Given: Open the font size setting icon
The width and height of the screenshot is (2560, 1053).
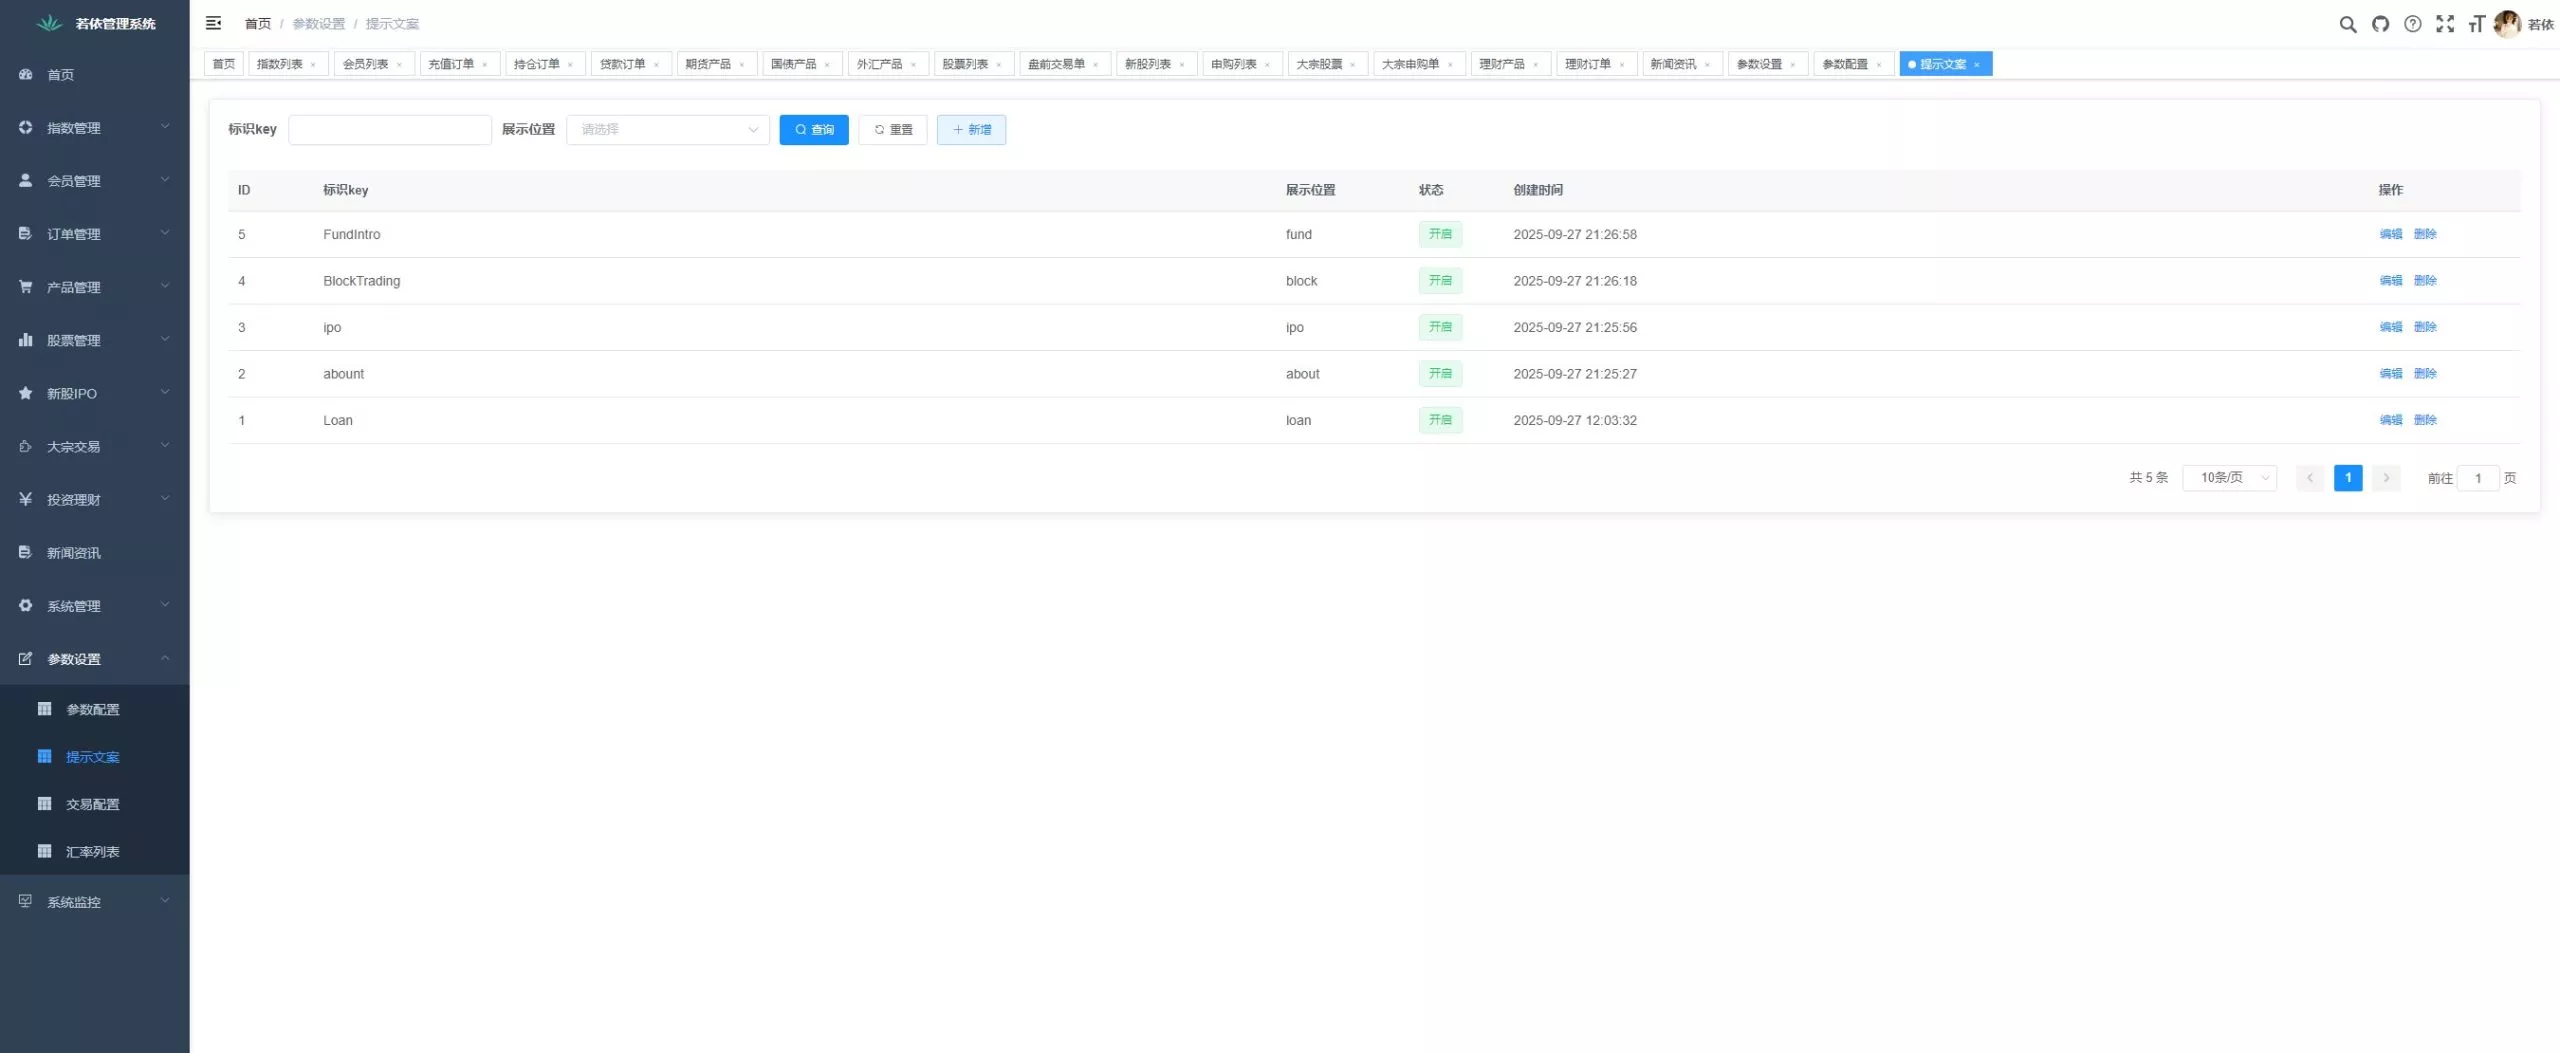Looking at the screenshot, I should [x=2476, y=24].
